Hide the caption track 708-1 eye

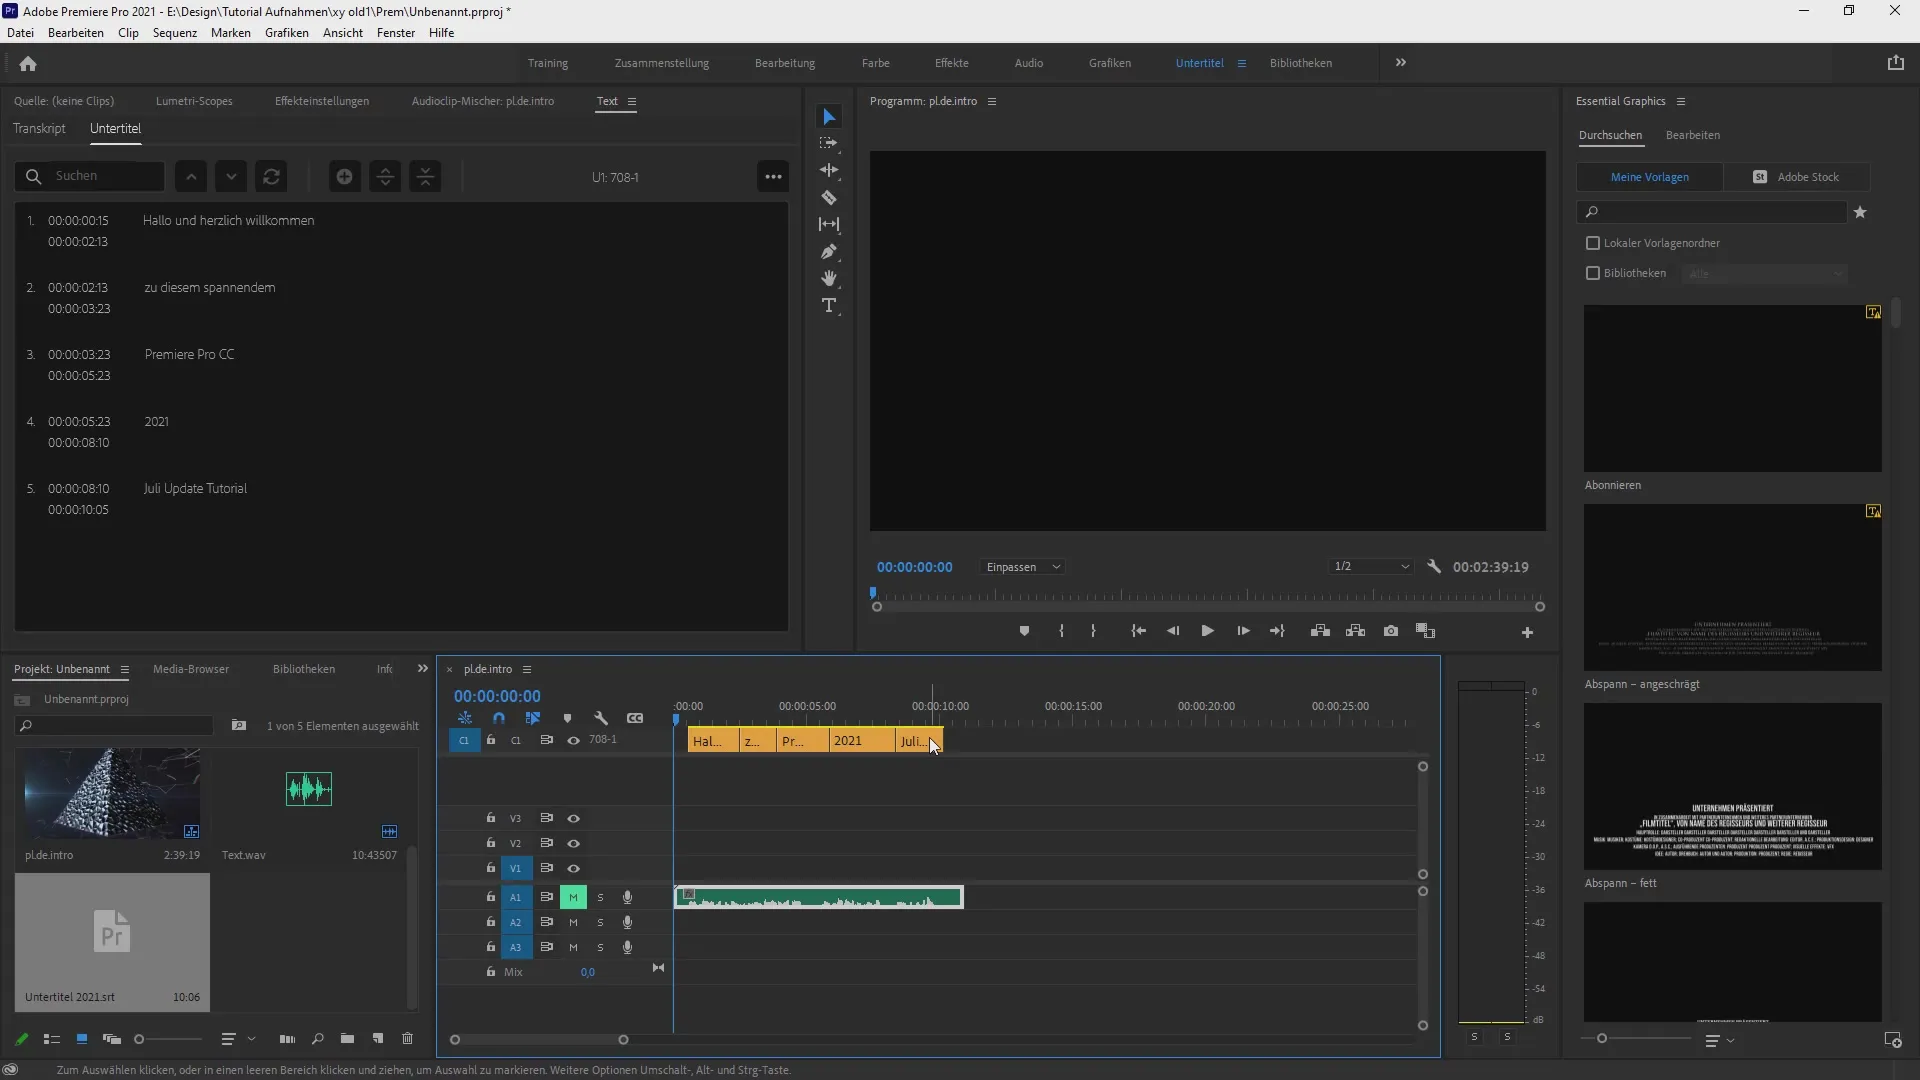573,741
